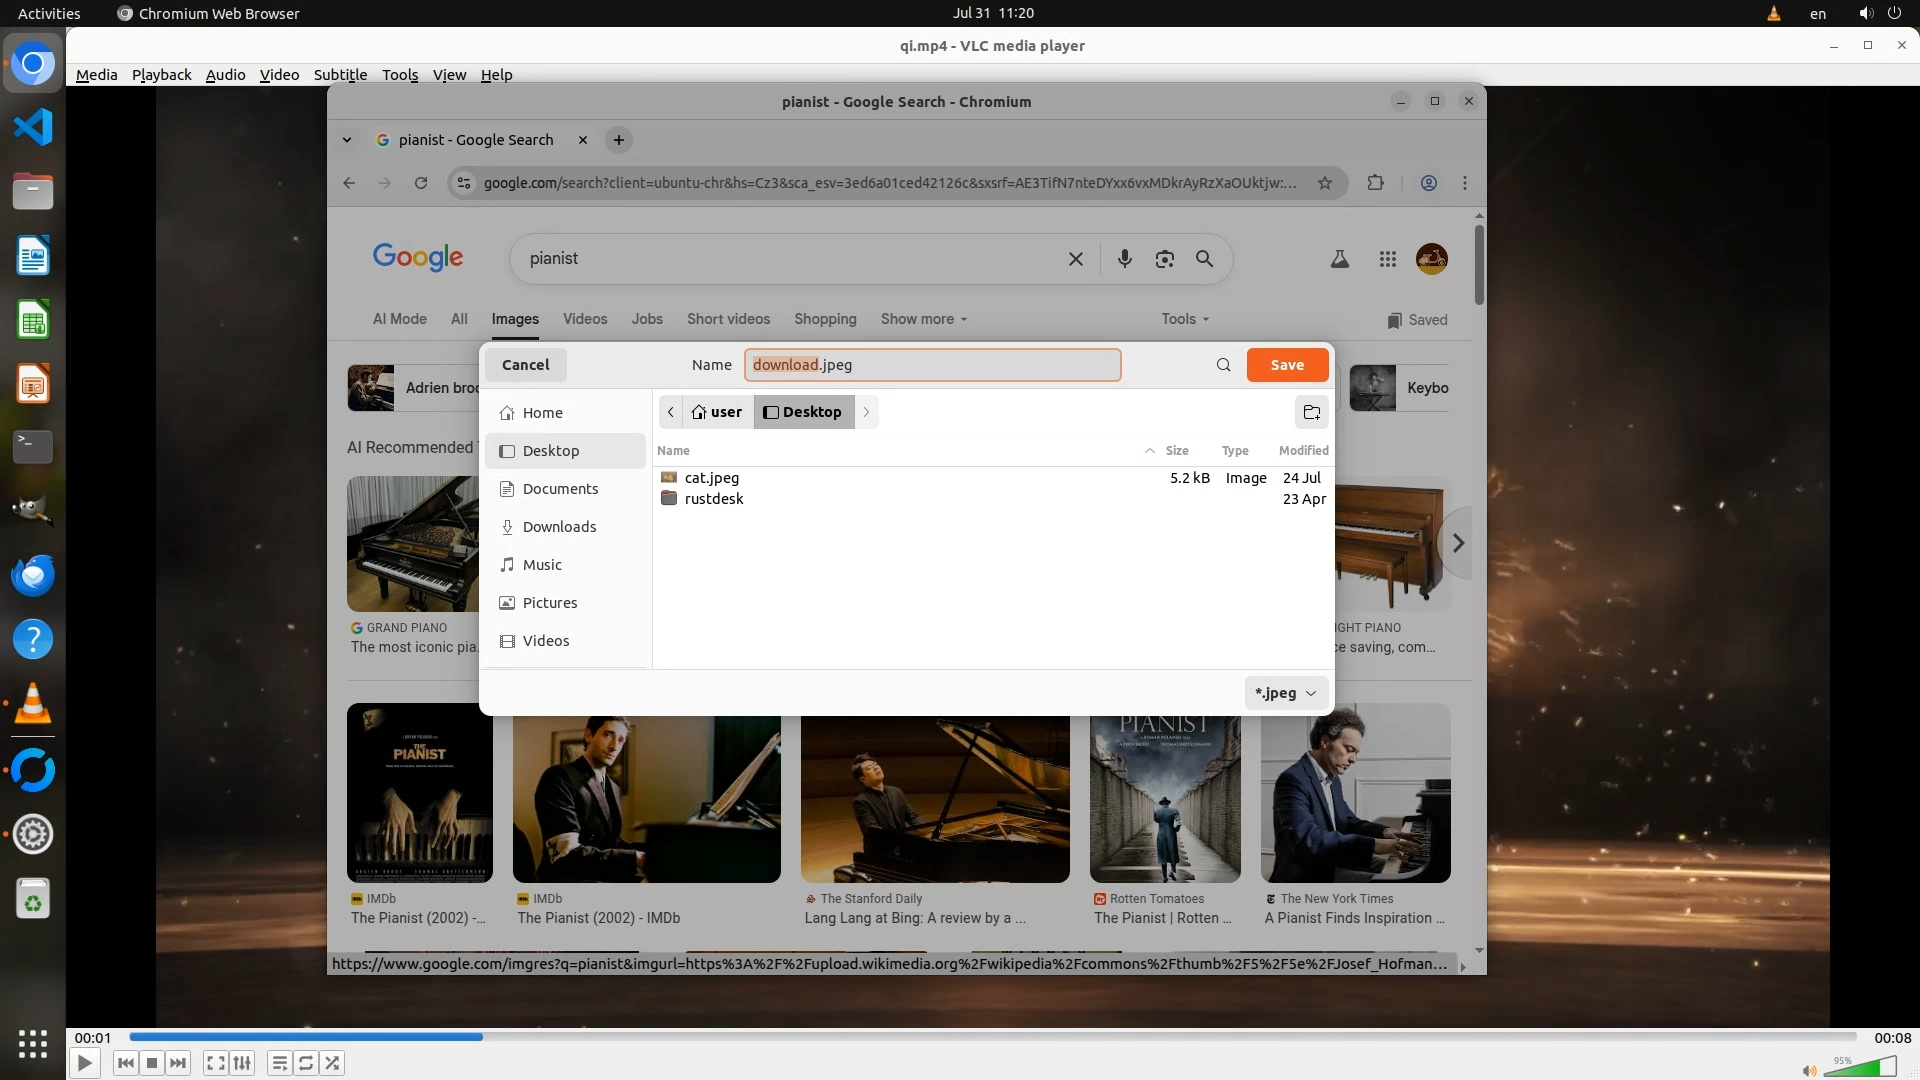Toggle the VLC playlist view button
The width and height of the screenshot is (1920, 1080).
280,1063
